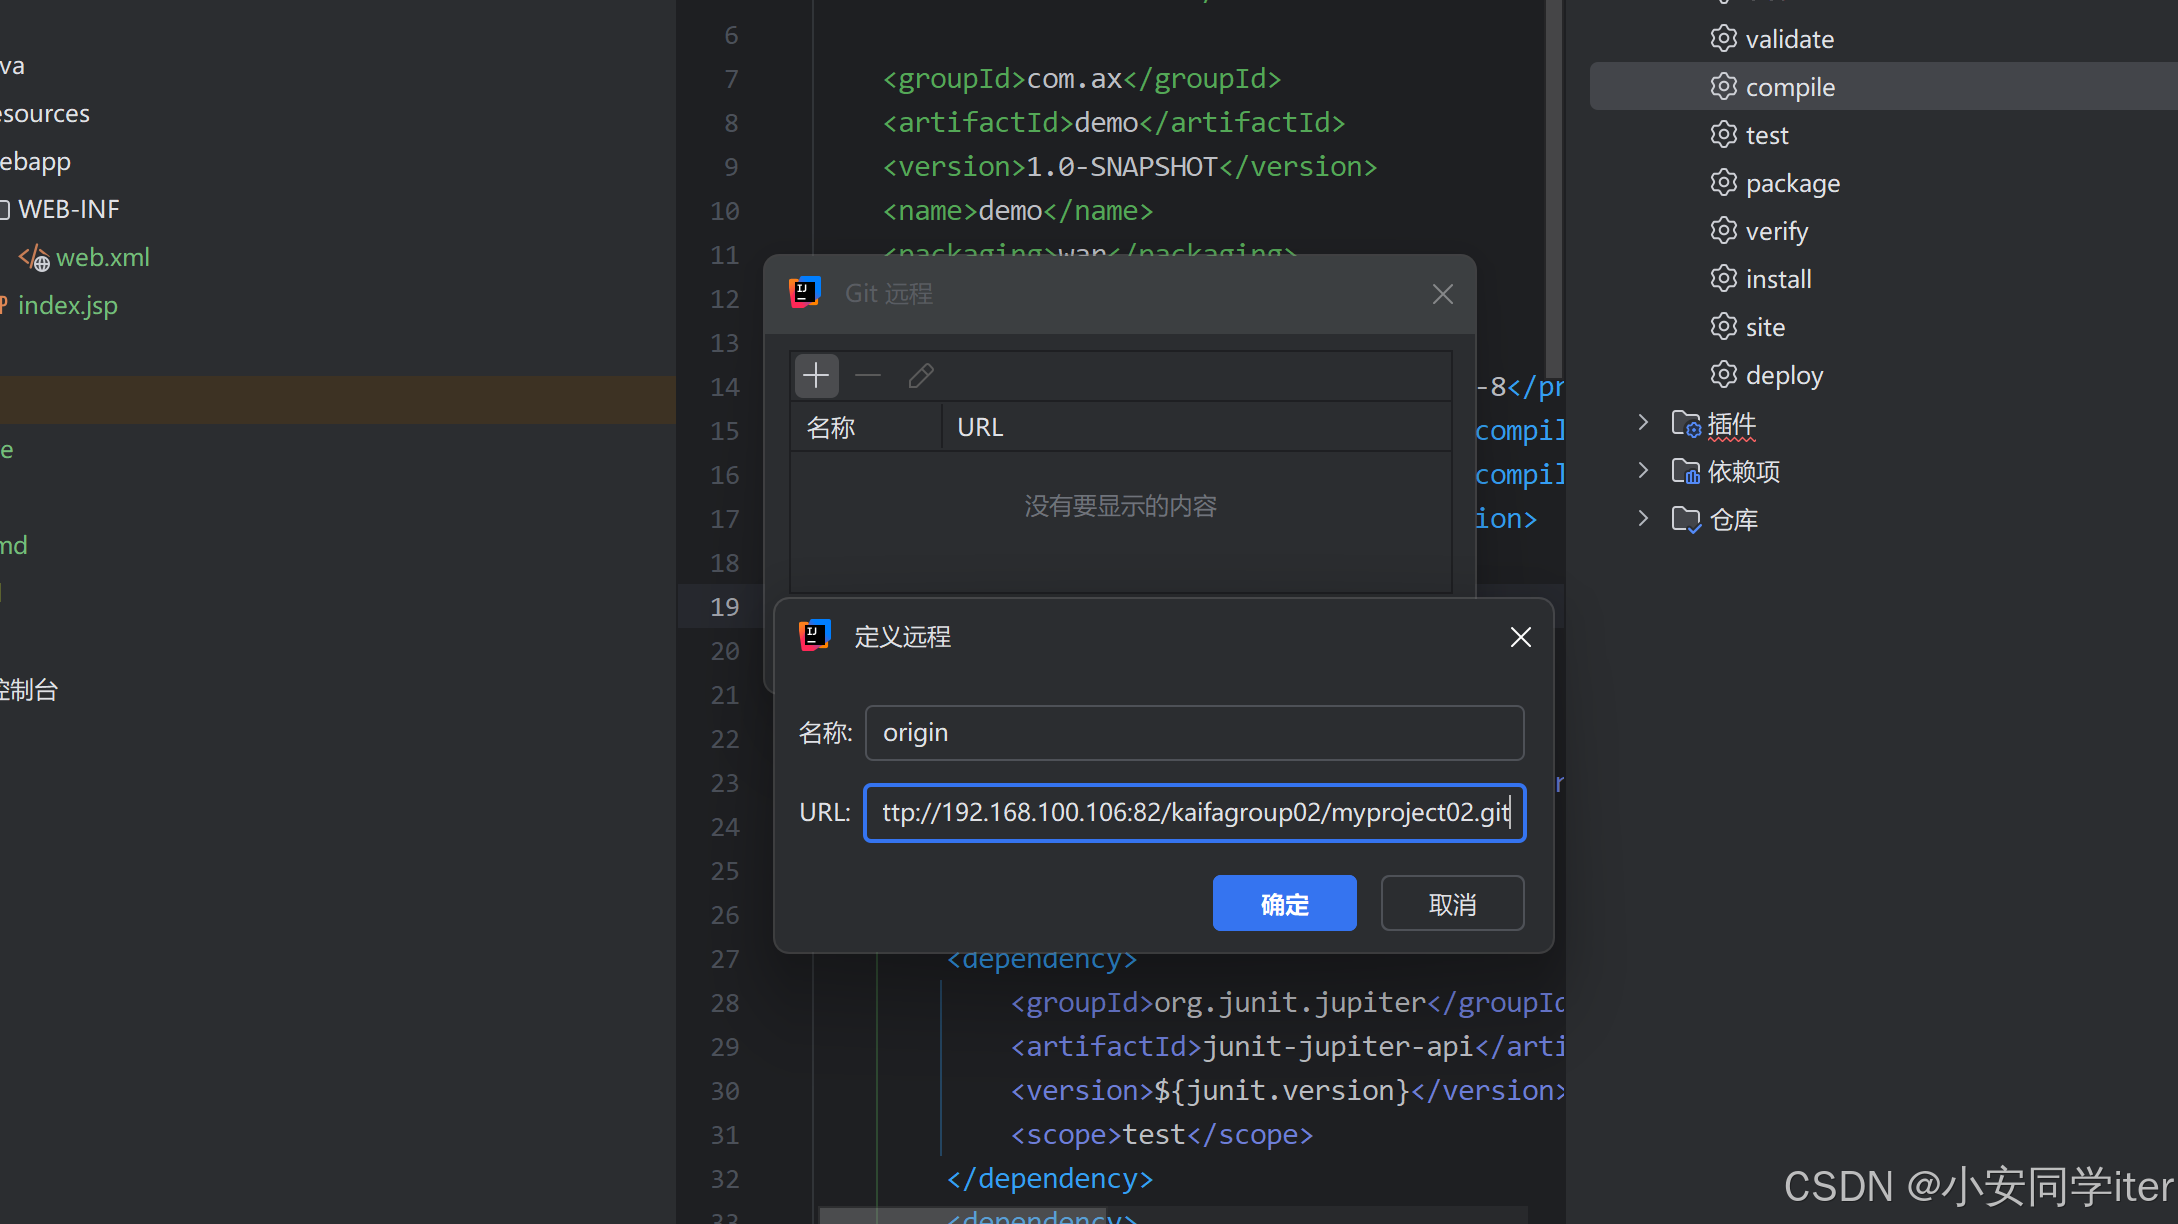Open index.jsp in the project tree
The height and width of the screenshot is (1224, 2178).
pyautogui.click(x=67, y=305)
